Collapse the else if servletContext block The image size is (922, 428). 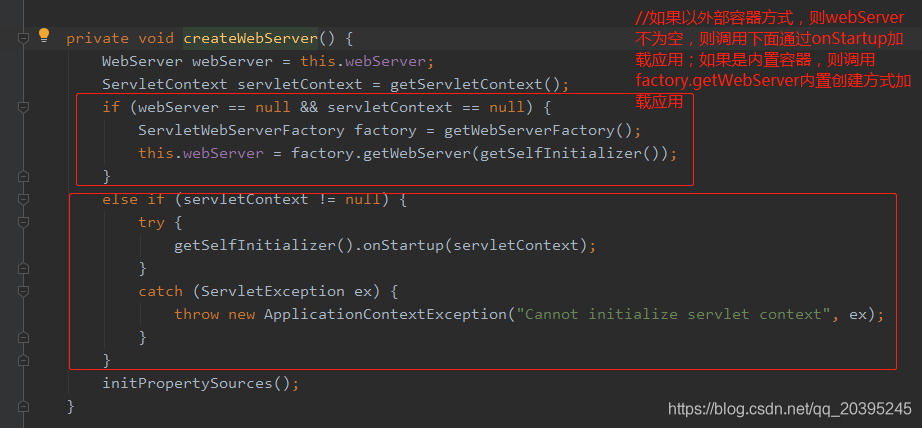tap(23, 199)
